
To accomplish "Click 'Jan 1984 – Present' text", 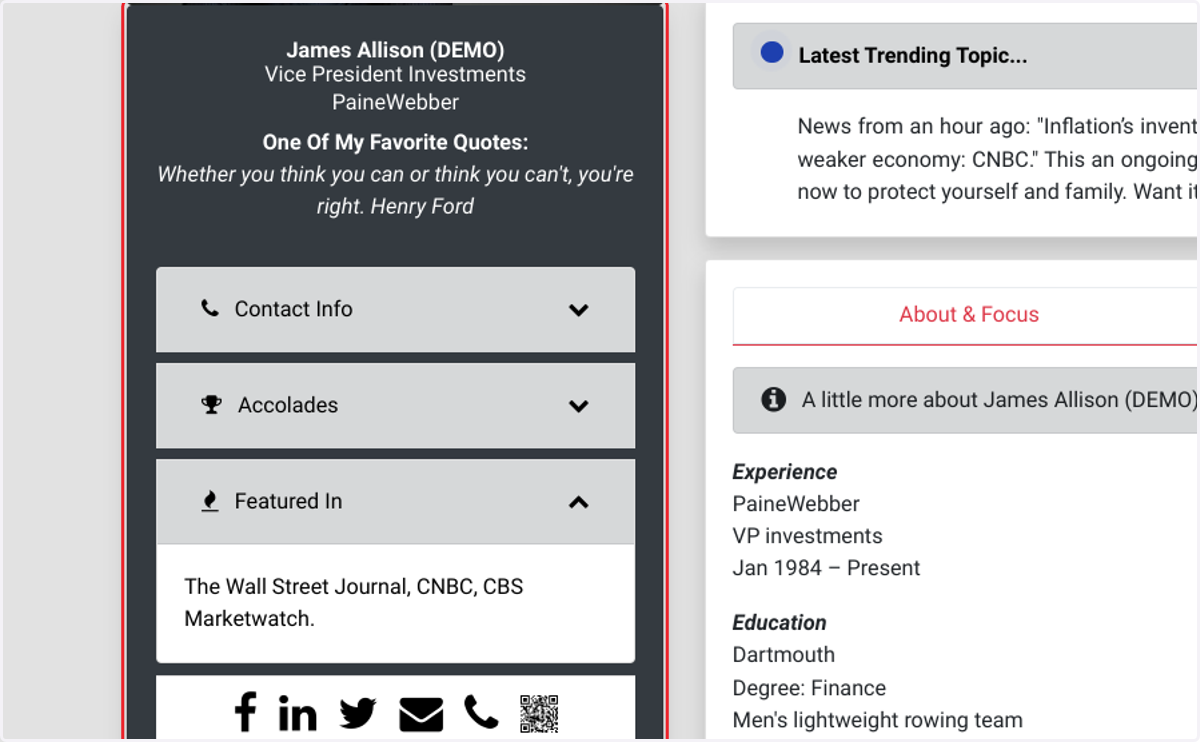I will pos(826,568).
